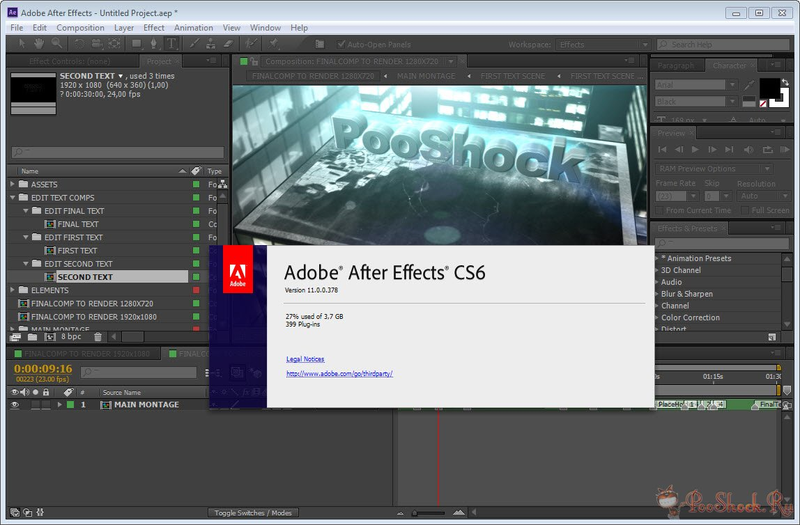Expand the ELEMENTS folder
Image resolution: width=800 pixels, height=525 pixels.
13,290
